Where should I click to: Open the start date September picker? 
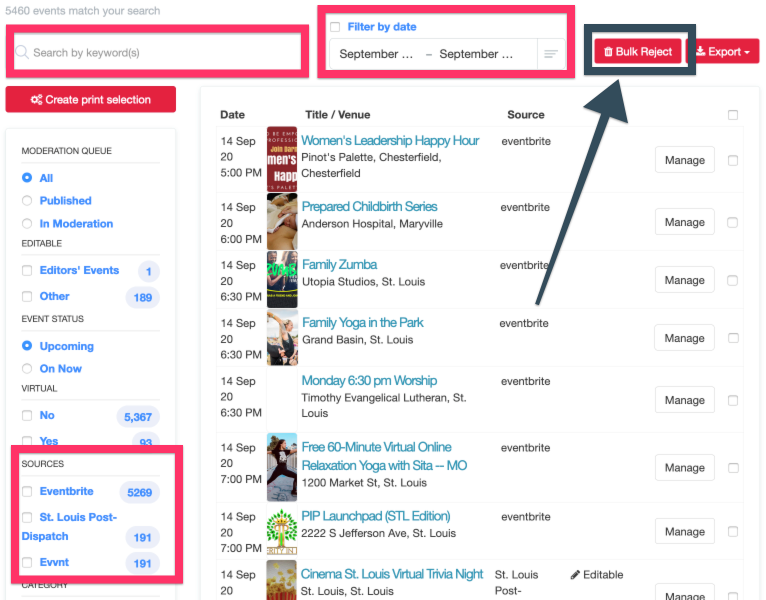coord(376,54)
